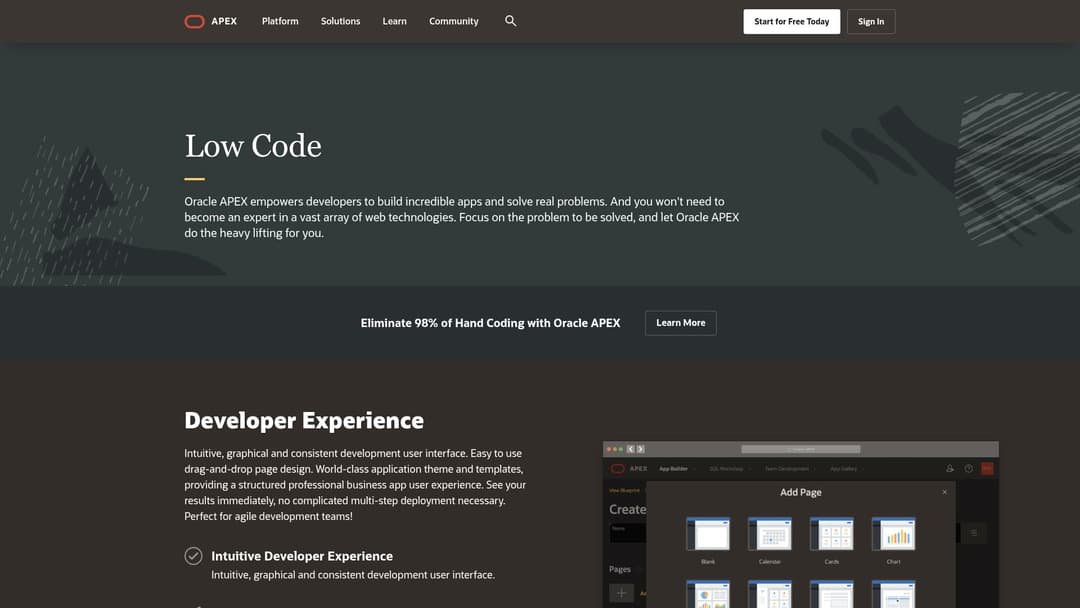This screenshot has height=608, width=1080.
Task: Choose the Chart page type thumbnail
Action: point(893,534)
